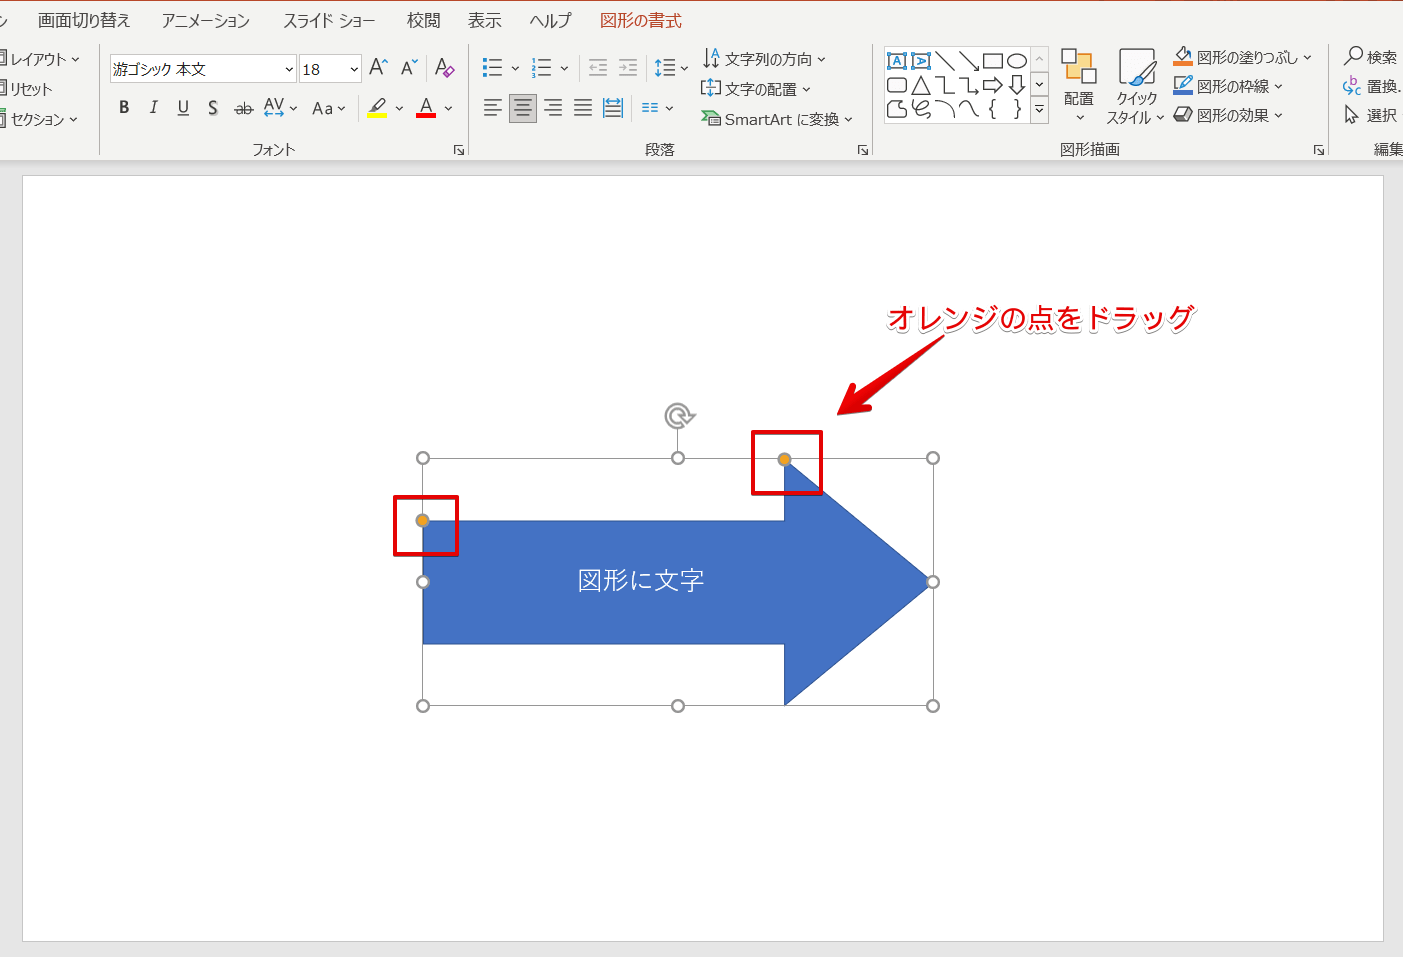Open 配置 Arrange menu
1403x957 pixels.
click(1079, 86)
